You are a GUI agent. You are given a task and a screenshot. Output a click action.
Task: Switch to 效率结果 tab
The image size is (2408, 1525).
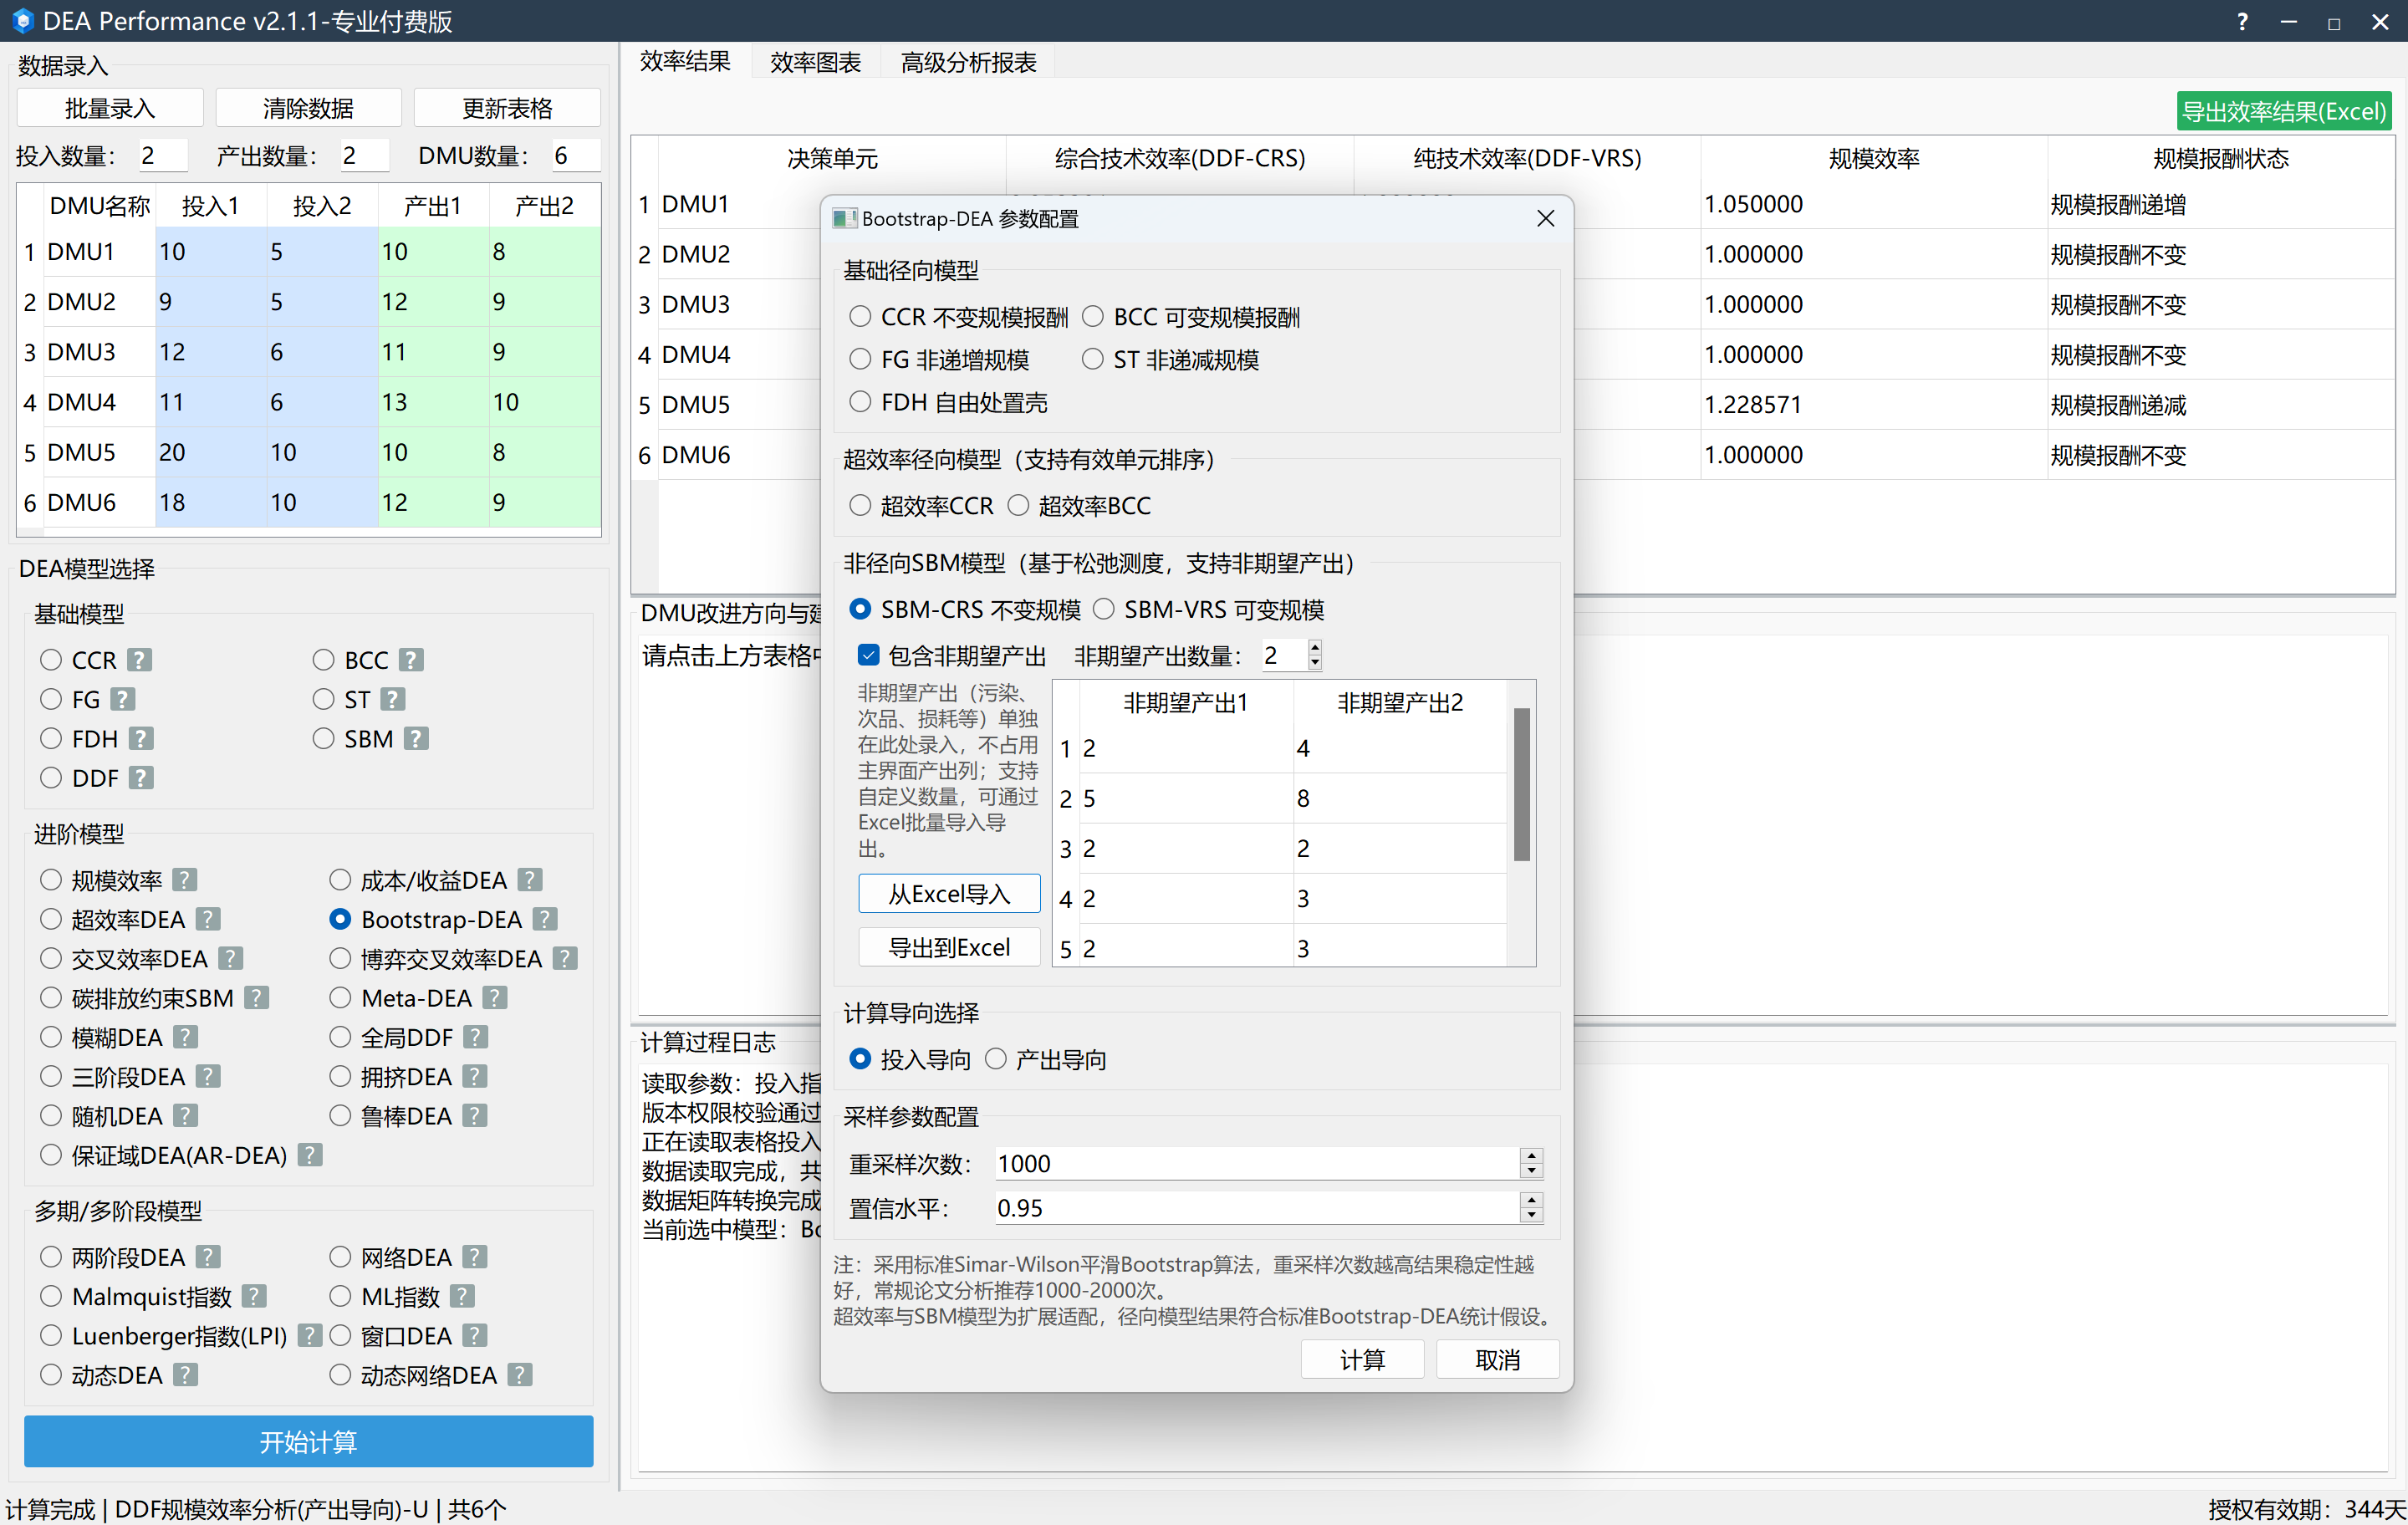click(x=685, y=62)
